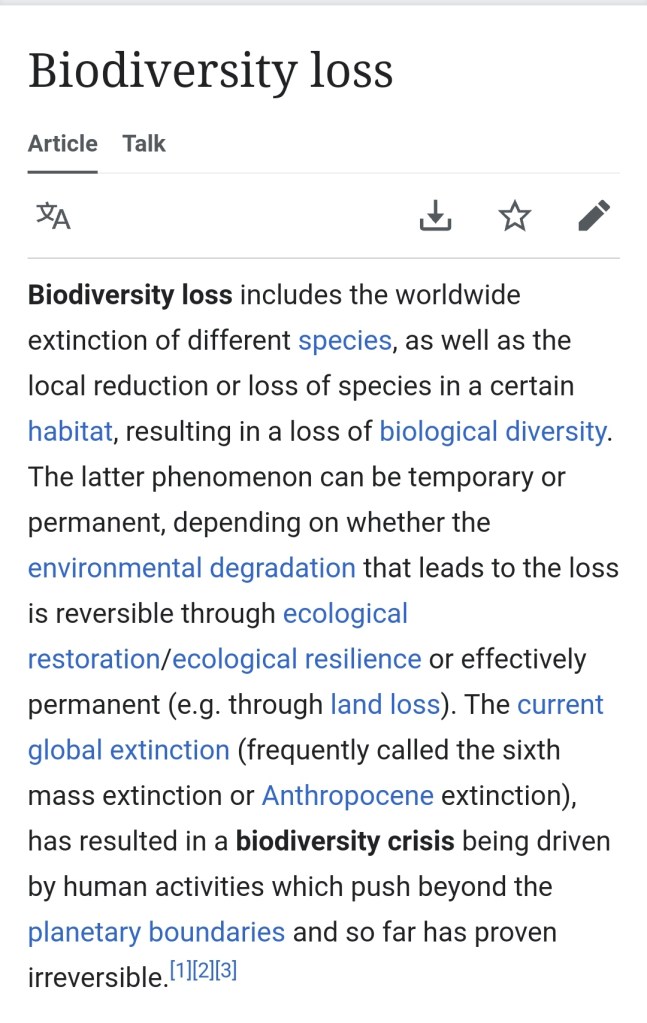Tap reference citation [1]

pos(180,970)
